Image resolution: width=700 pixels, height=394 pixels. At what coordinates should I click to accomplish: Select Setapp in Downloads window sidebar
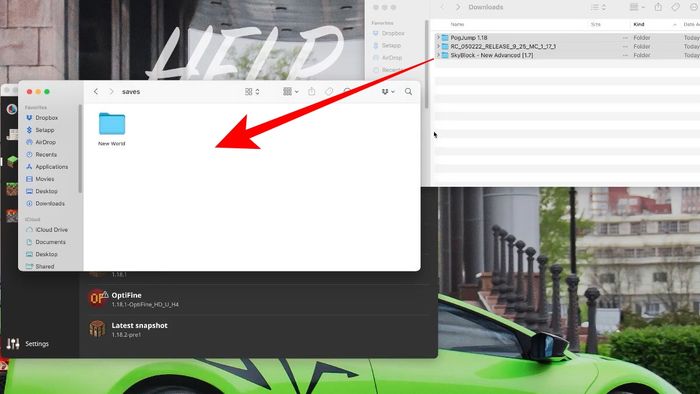(x=387, y=46)
